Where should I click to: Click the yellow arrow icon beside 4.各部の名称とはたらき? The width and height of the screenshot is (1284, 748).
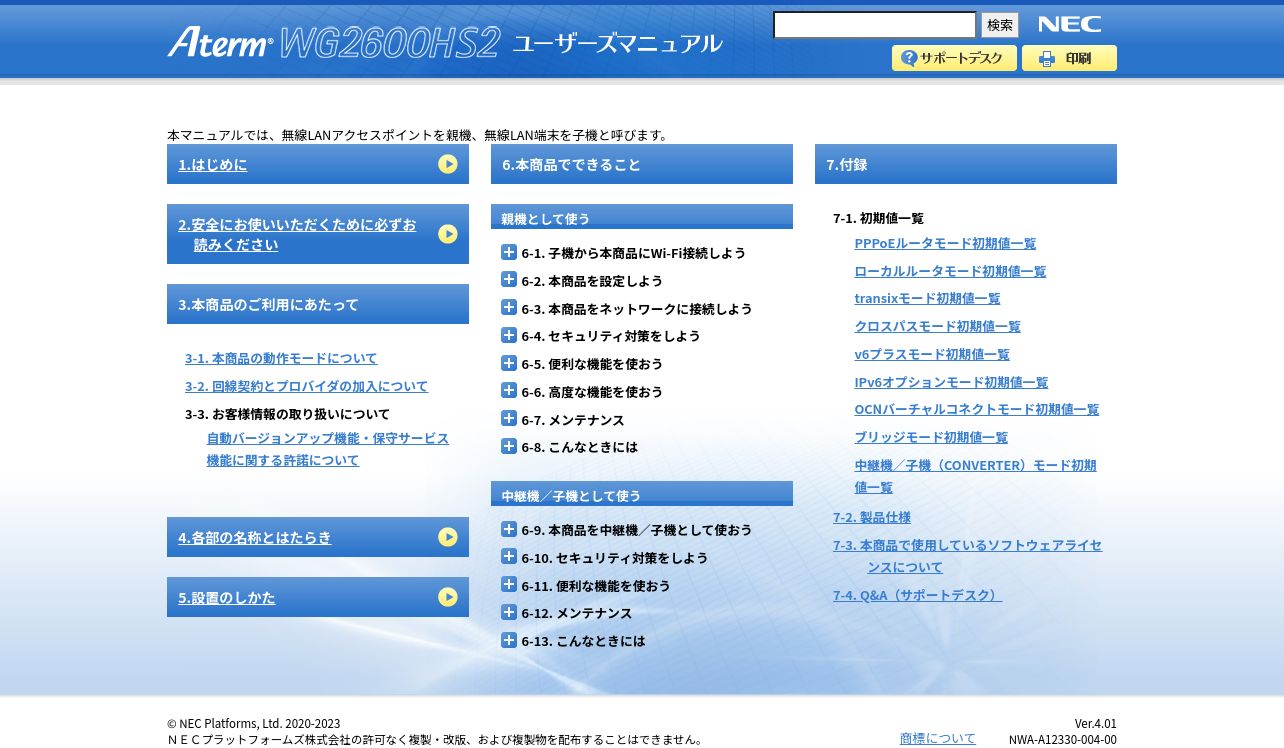(448, 537)
